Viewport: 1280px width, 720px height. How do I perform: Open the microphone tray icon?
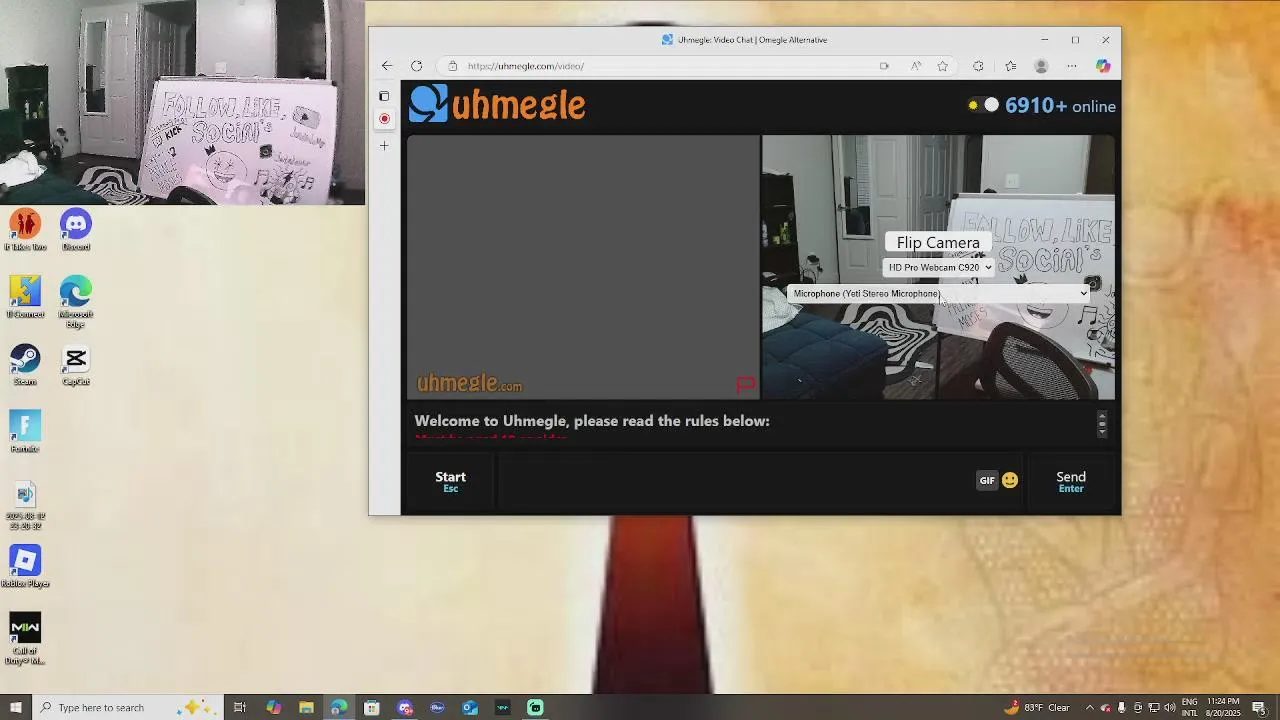1122,707
